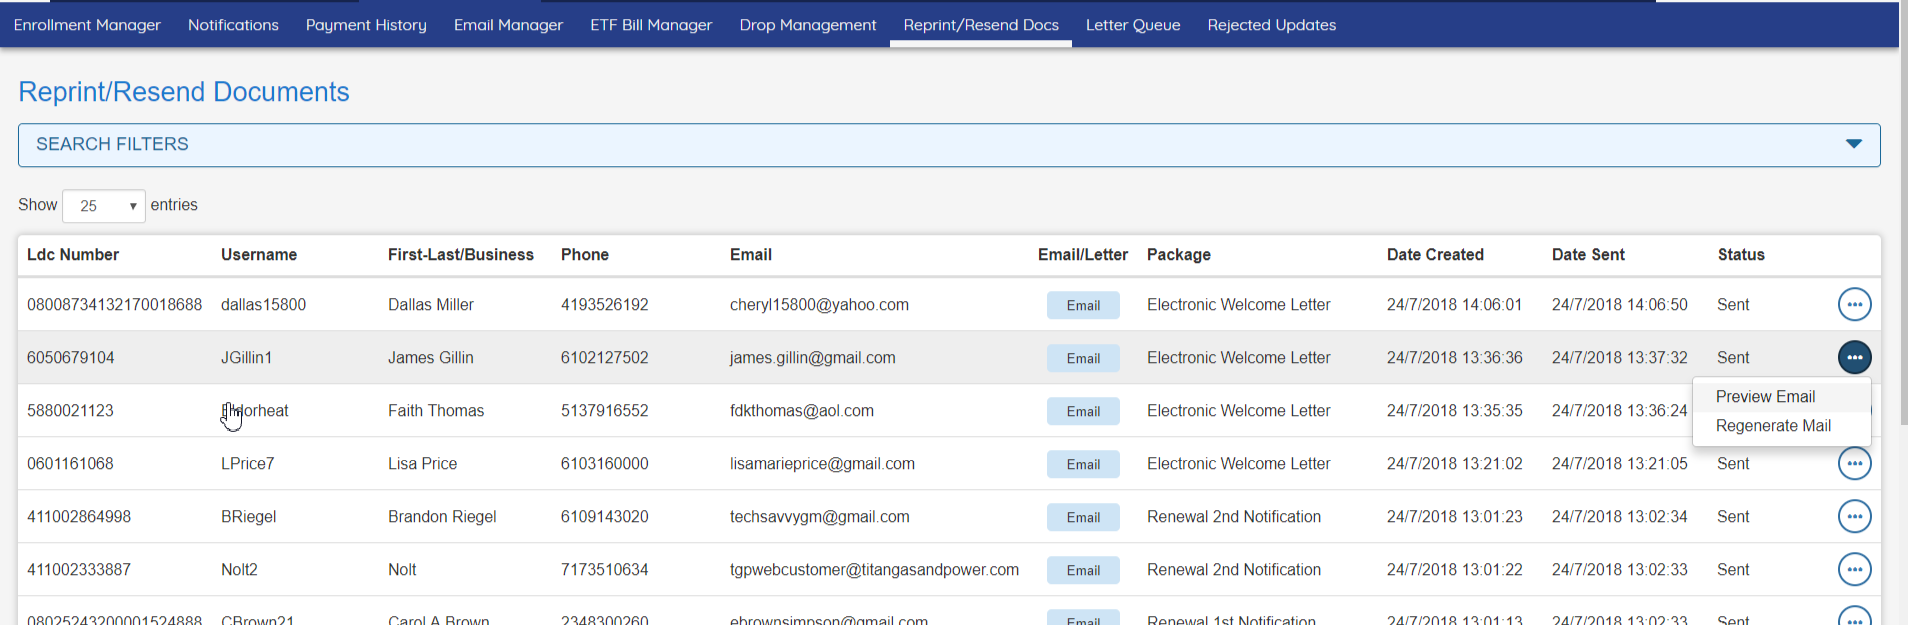Go to the Payment History tab

[x=366, y=25]
